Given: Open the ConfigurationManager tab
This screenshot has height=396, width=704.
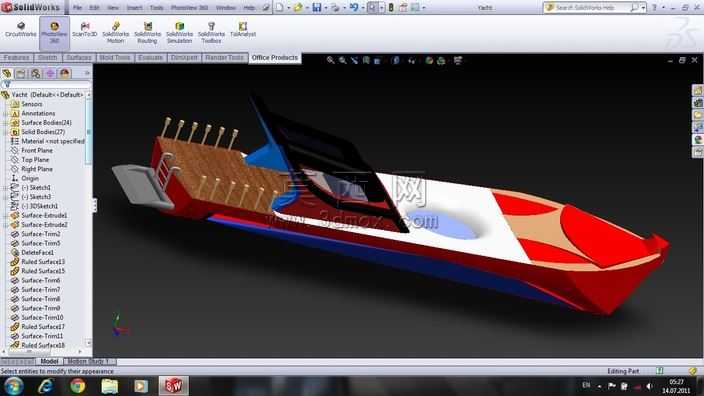Looking at the screenshot, I should (35, 73).
